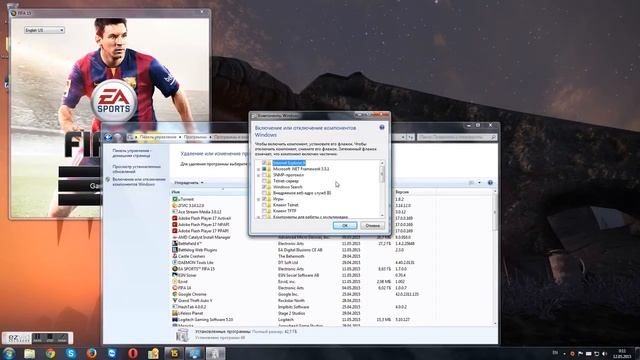Open Firefox from the taskbar
The image size is (640, 360).
click(x=91, y=353)
